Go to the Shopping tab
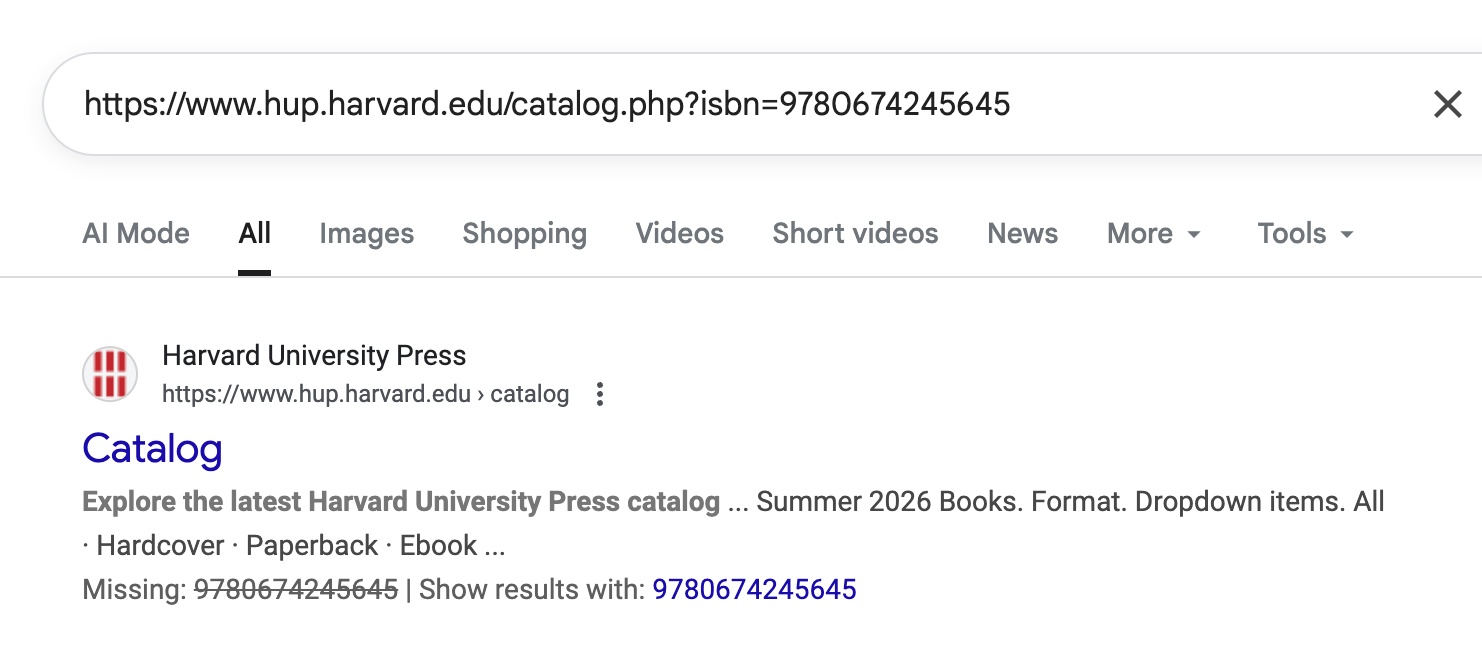This screenshot has width=1482, height=654. pos(524,234)
